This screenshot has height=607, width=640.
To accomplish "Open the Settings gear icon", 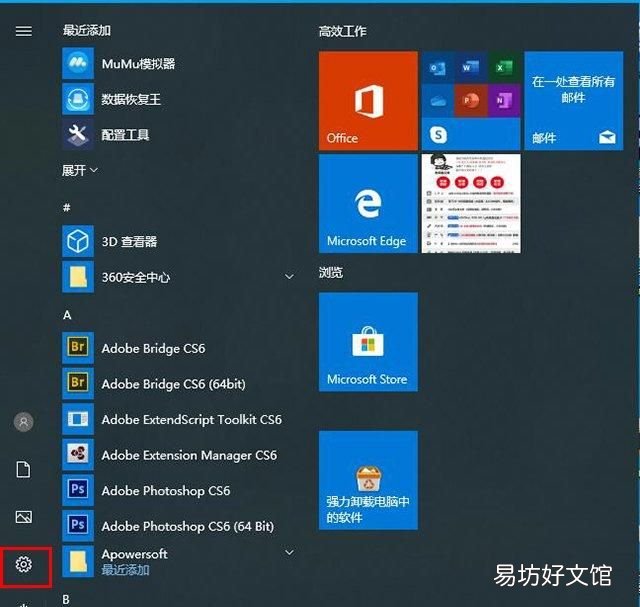I will pyautogui.click(x=24, y=564).
